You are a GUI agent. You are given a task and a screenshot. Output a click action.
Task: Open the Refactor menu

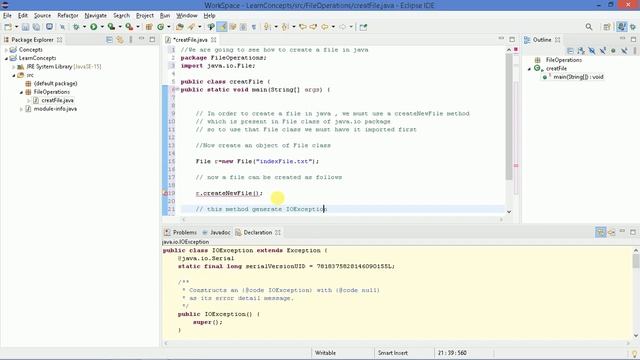68,16
